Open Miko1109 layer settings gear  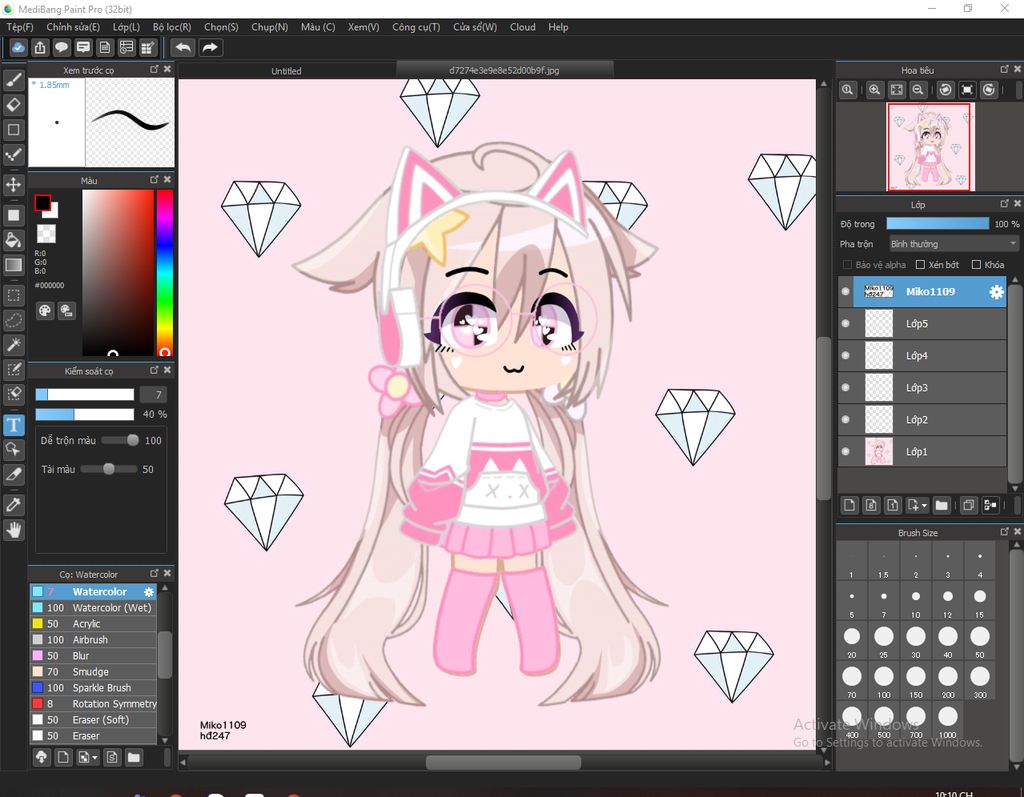point(996,292)
